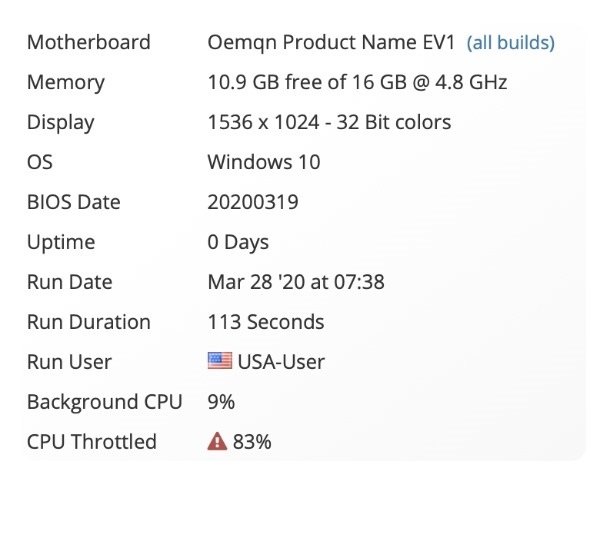
Task: Click the USA flag icon
Action: (x=219, y=362)
